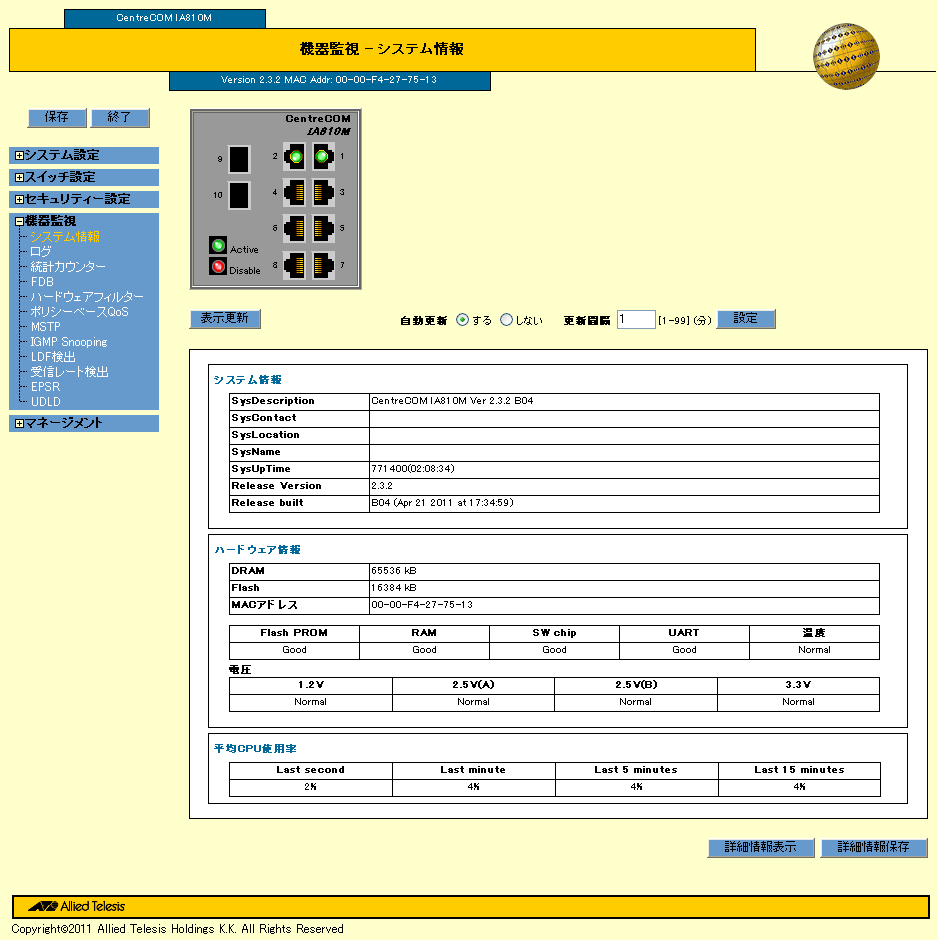
Task: Open the UDLD page
Action: pos(46,402)
